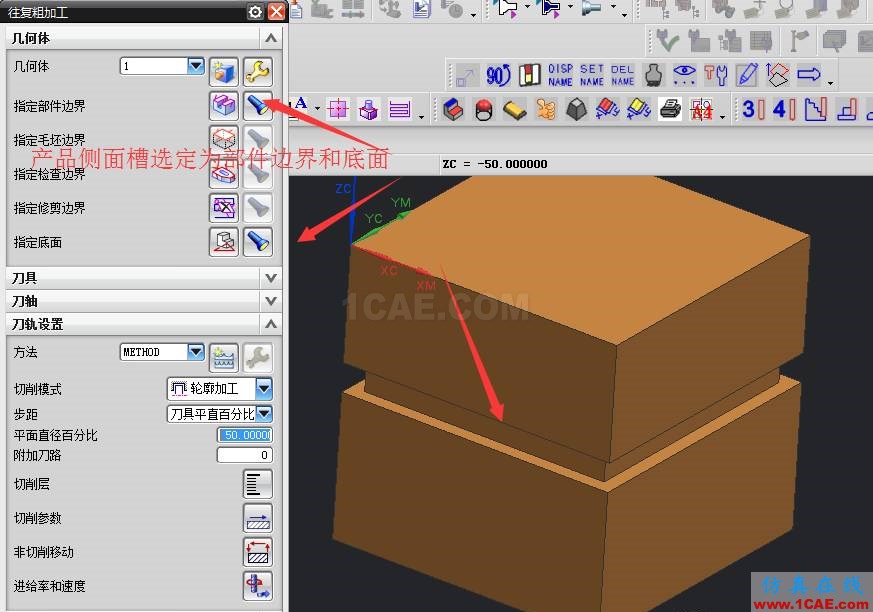Open the 方法 METHOD dropdown
The image size is (873, 612).
[195, 352]
